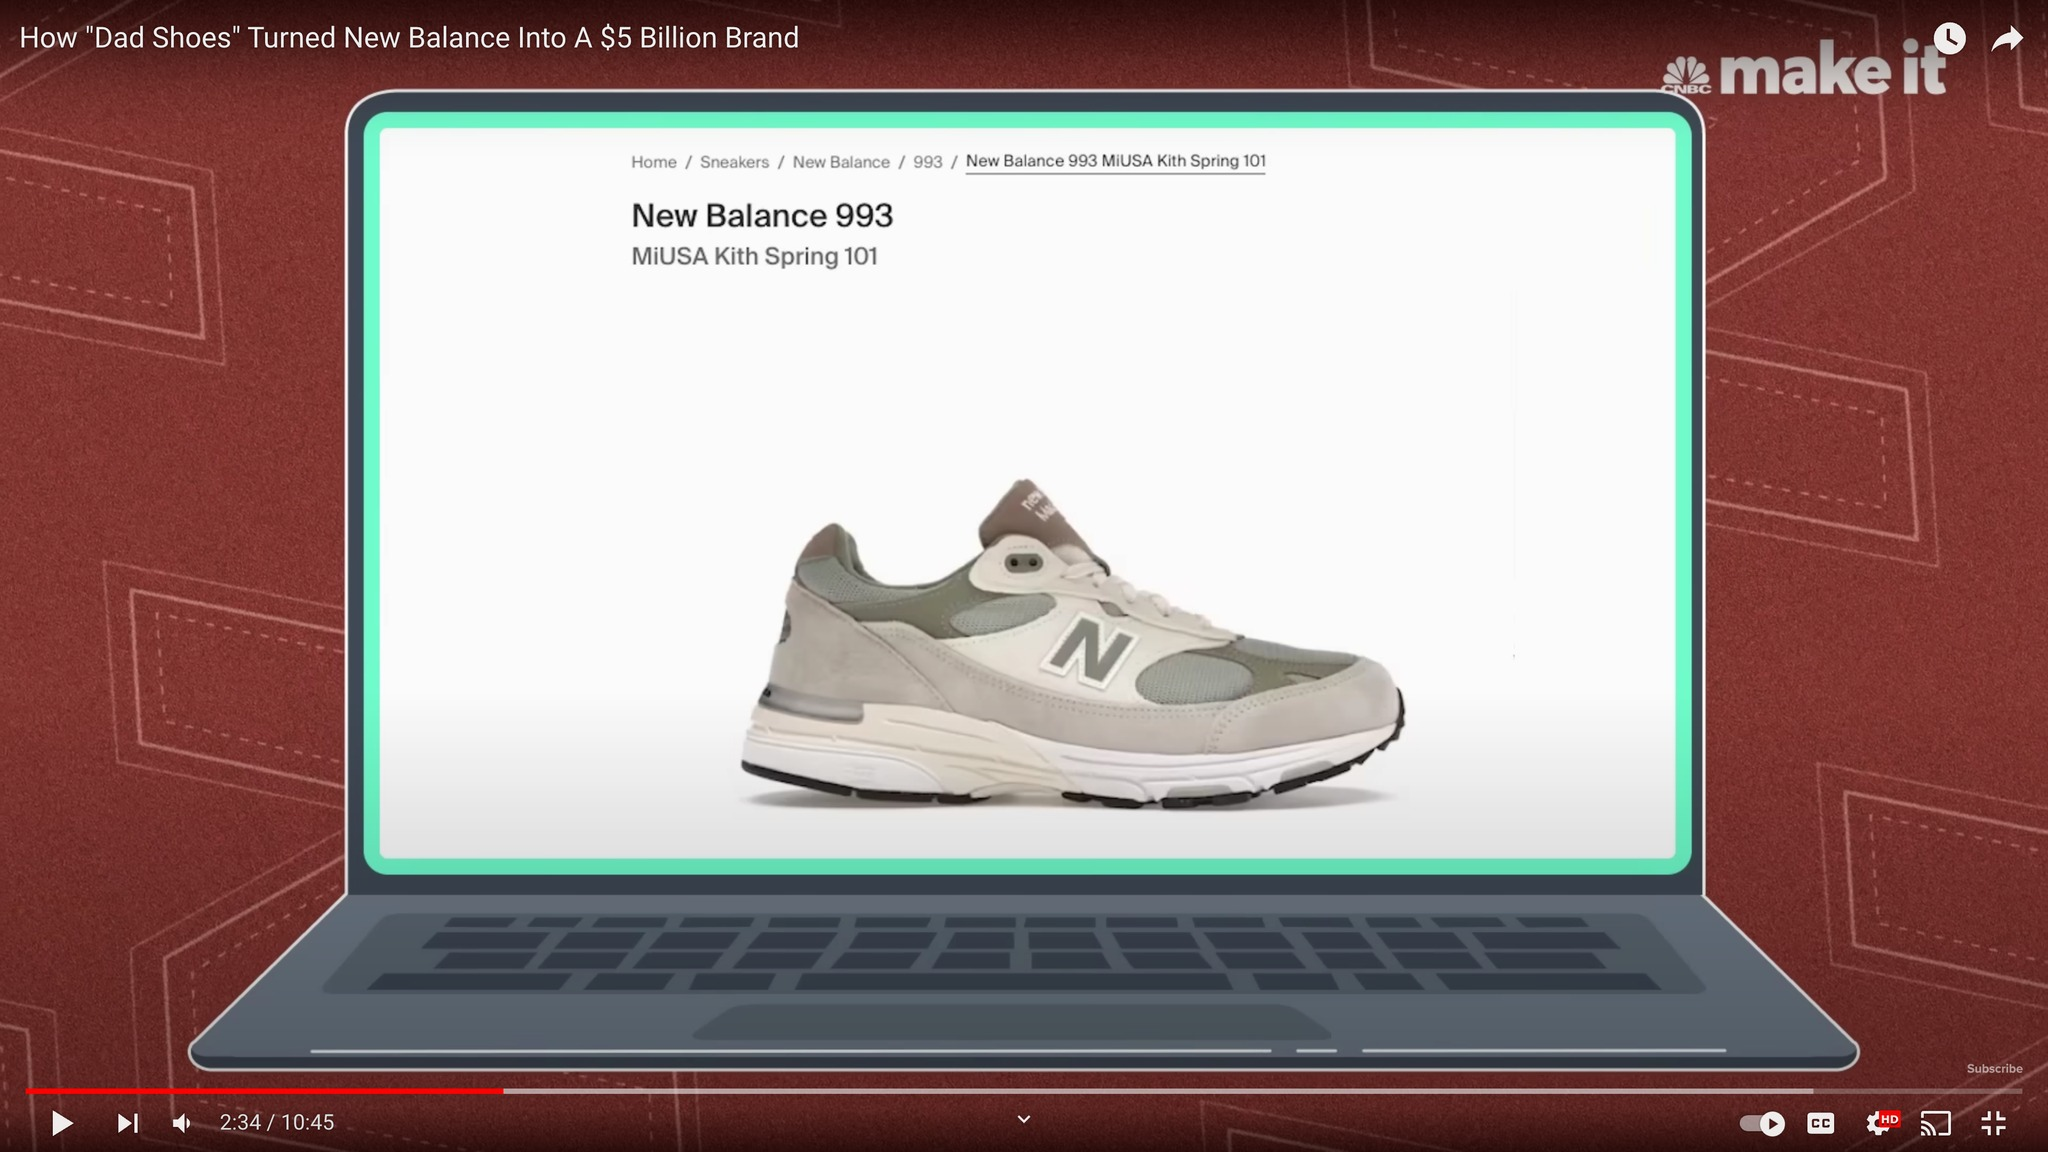Image resolution: width=2048 pixels, height=1152 pixels.
Task: Share this video
Action: 2007,39
